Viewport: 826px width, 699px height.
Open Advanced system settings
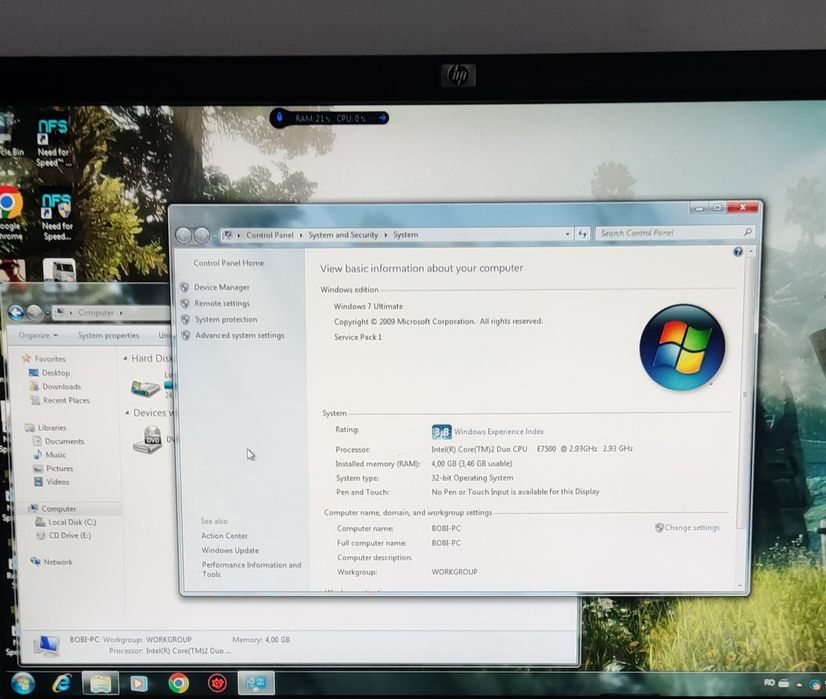click(240, 335)
